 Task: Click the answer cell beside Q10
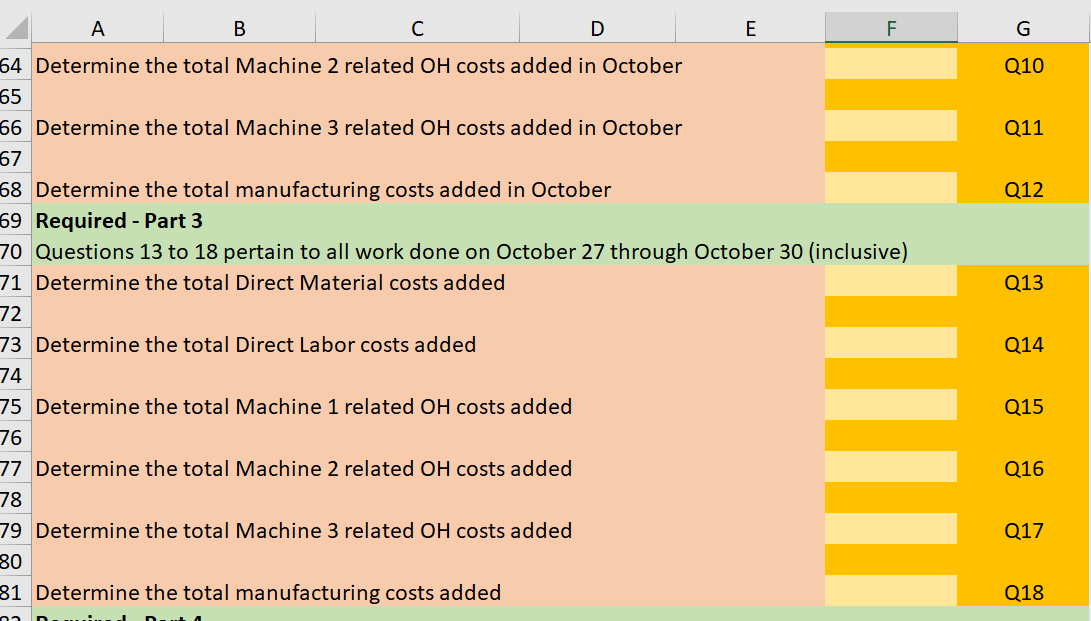[890, 64]
